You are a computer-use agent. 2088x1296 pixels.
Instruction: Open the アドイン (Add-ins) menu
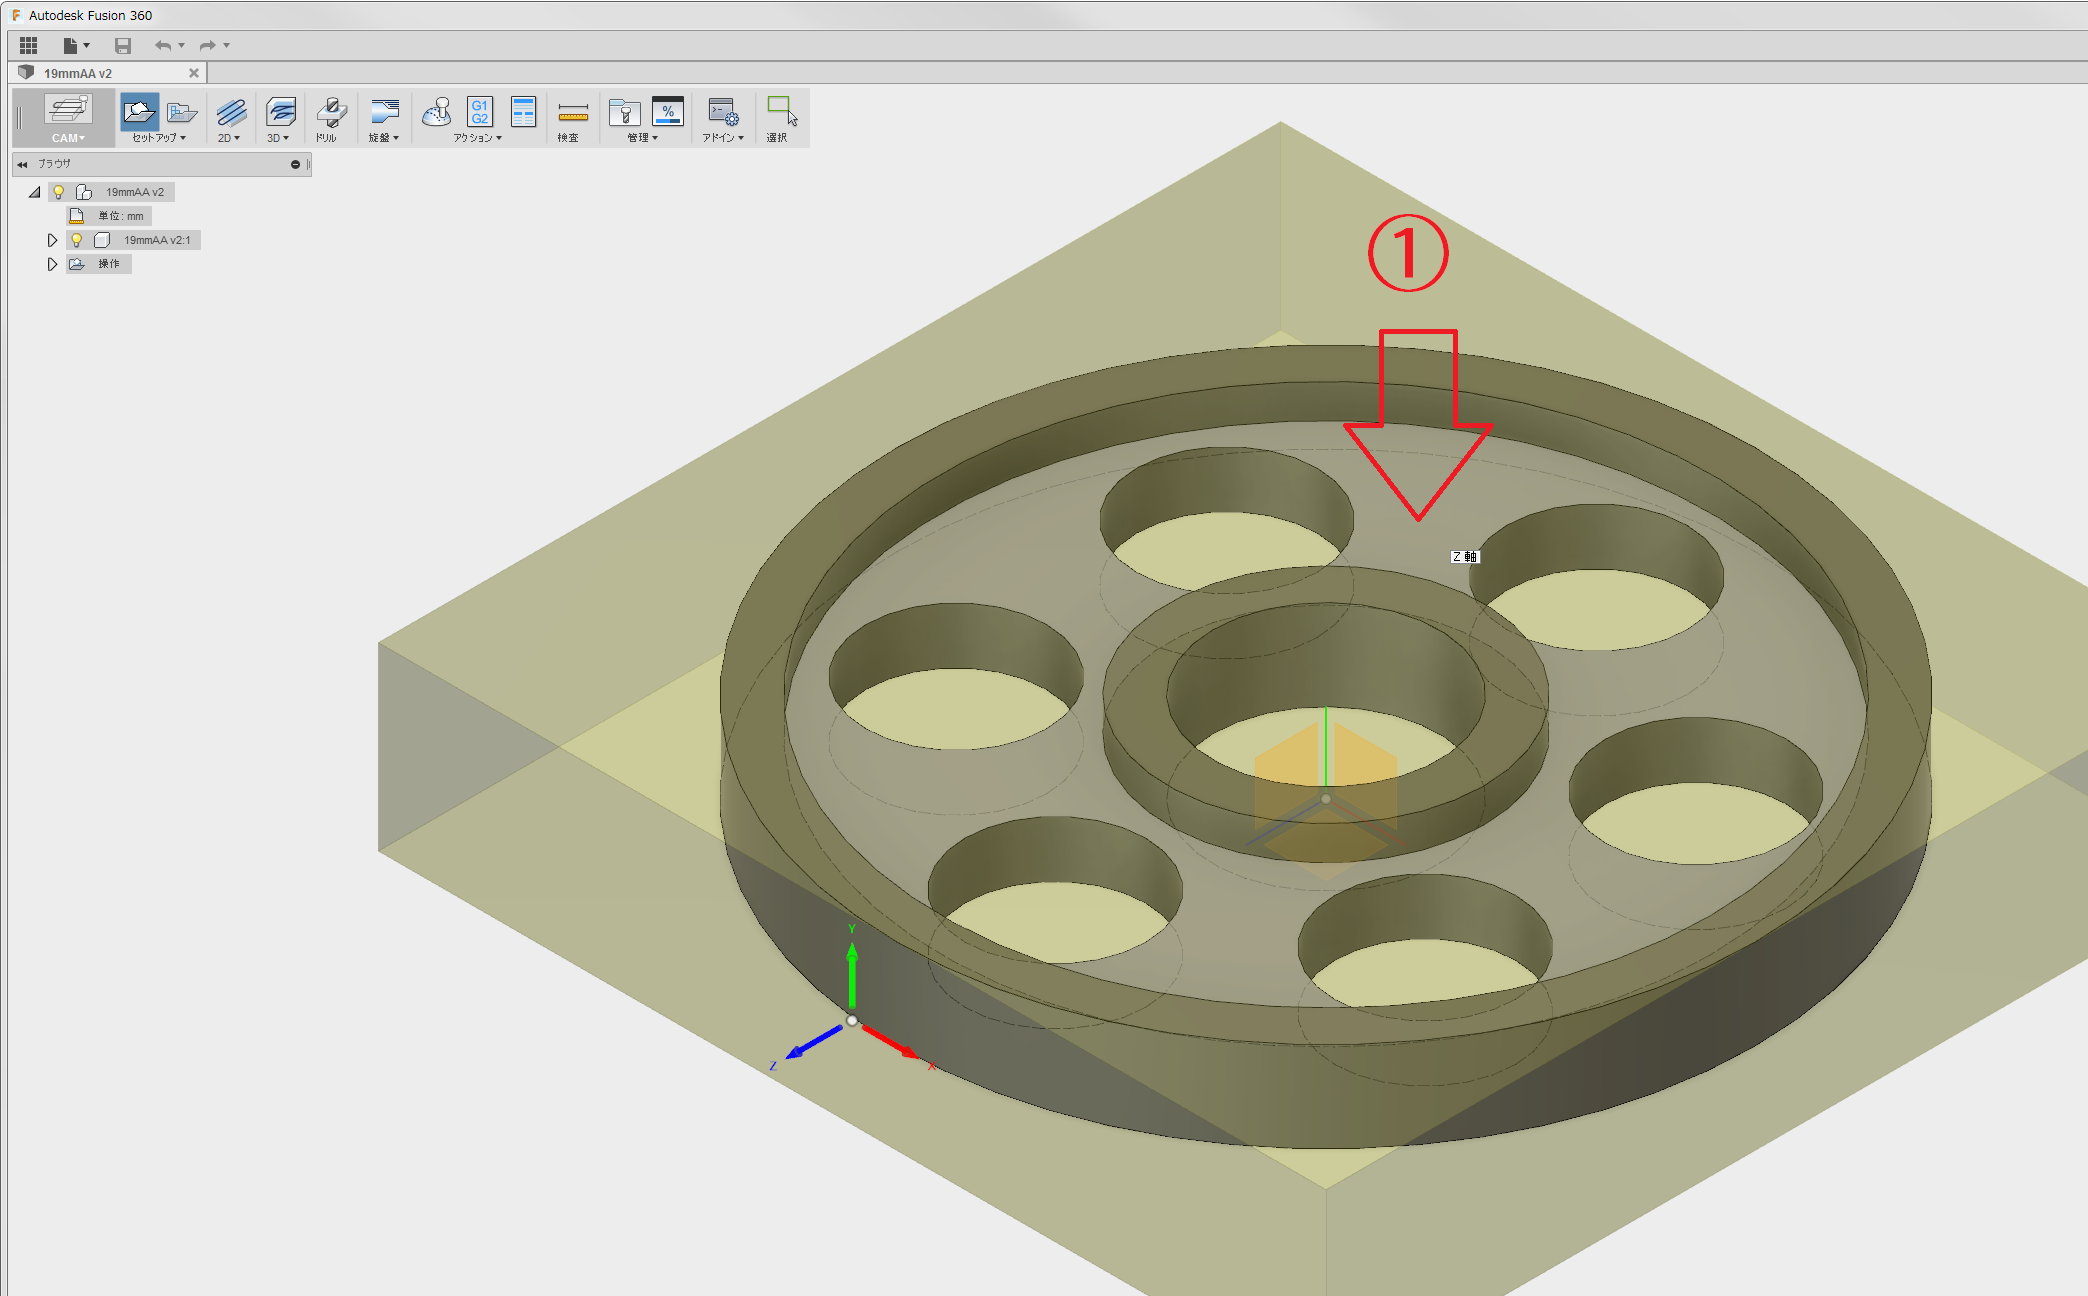click(722, 138)
